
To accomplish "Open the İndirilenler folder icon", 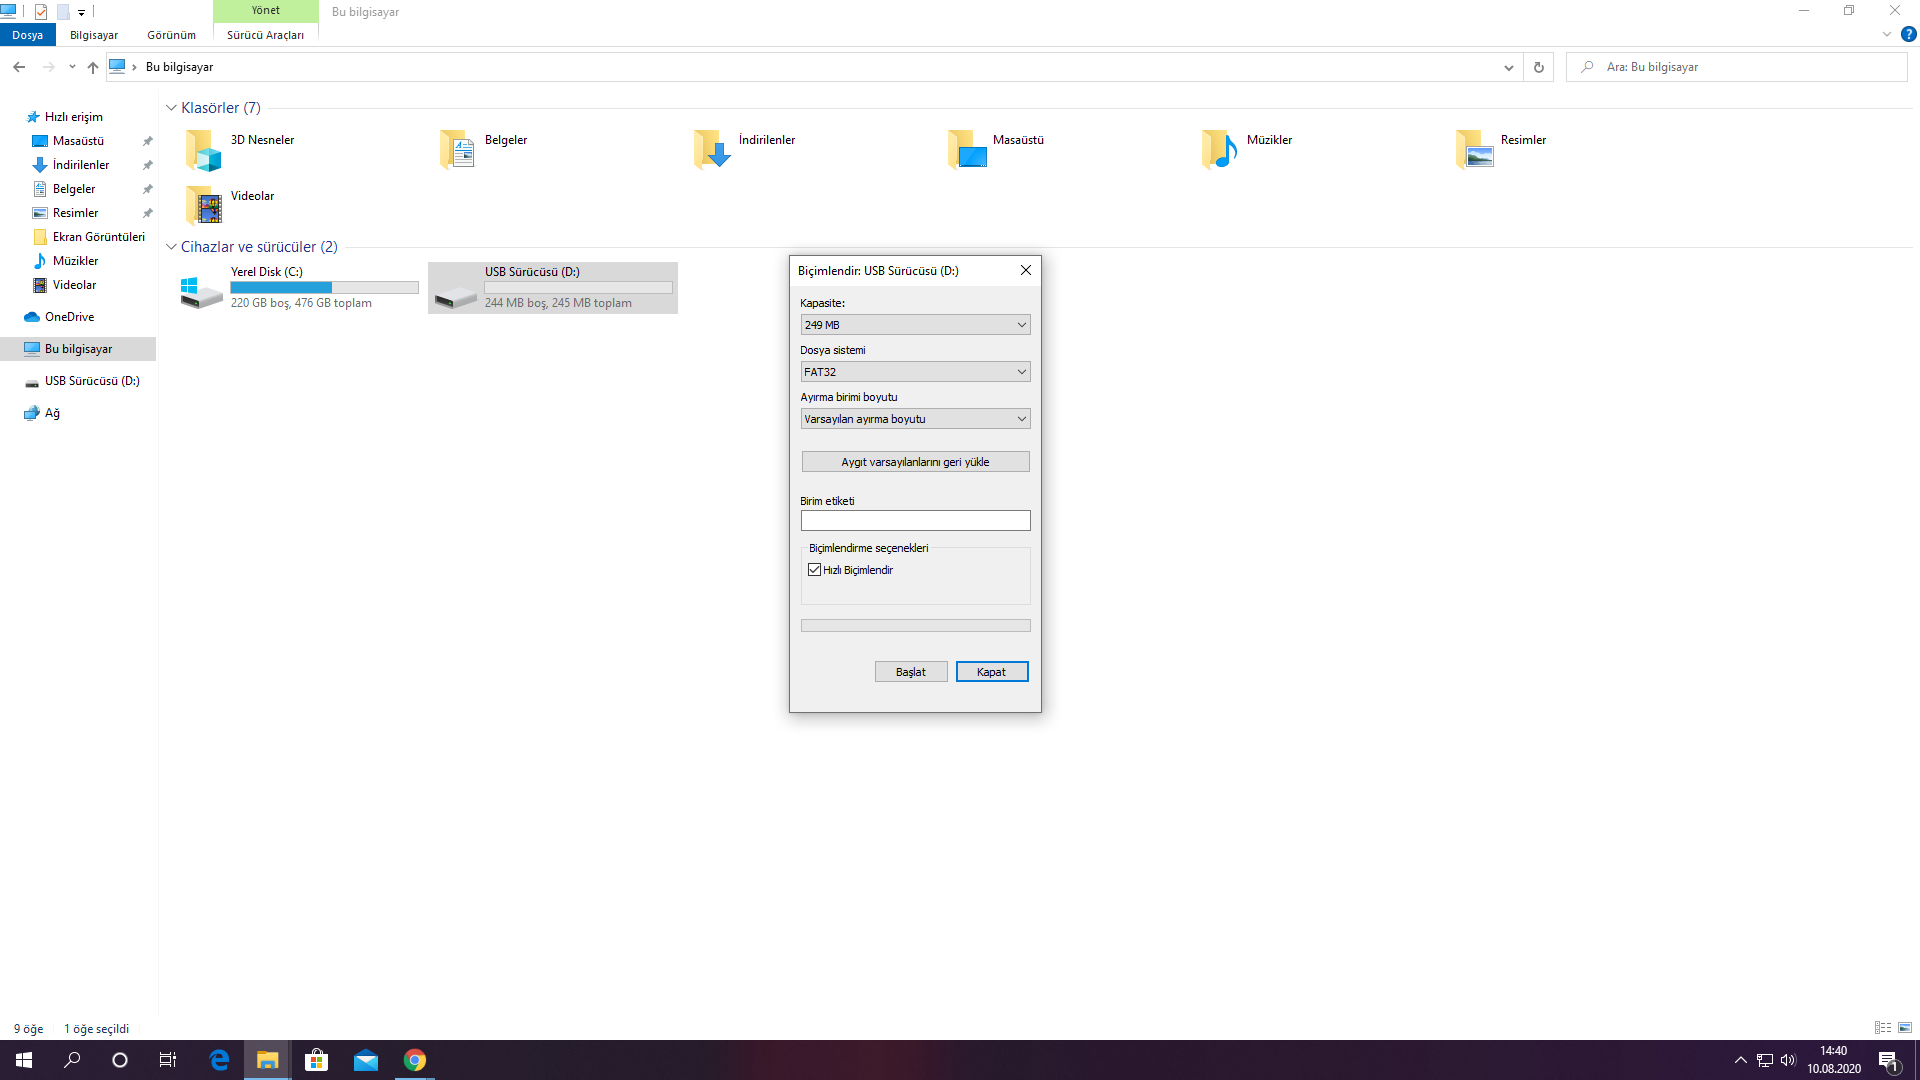I will [712, 150].
